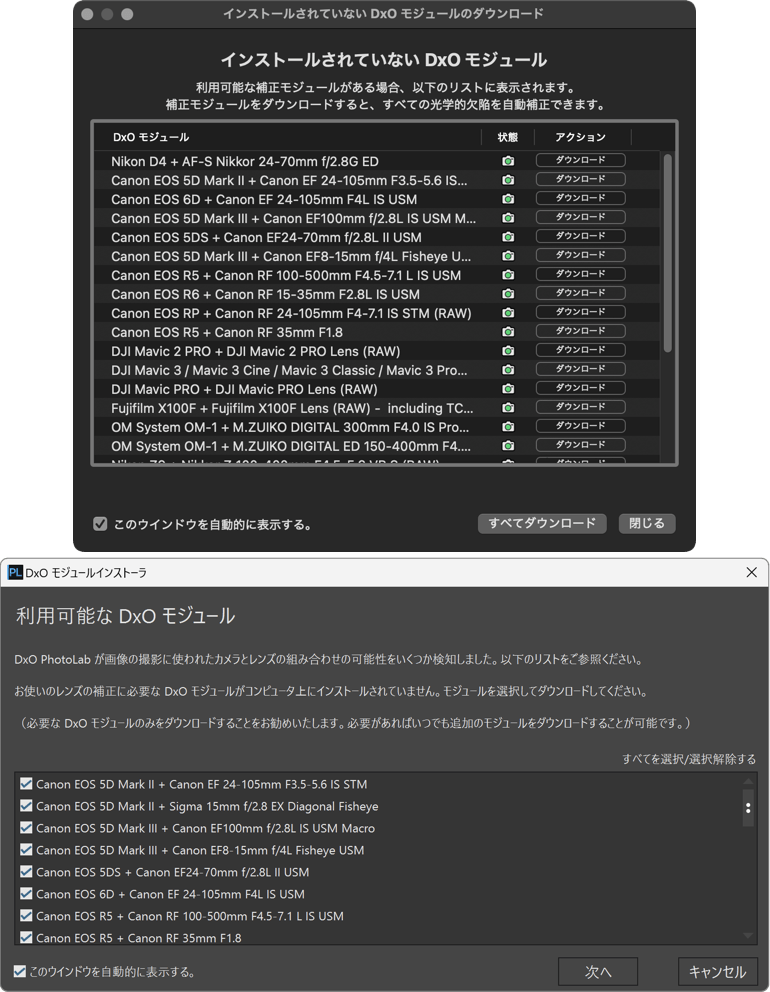This screenshot has width=770, height=992.
Task: Uncheck 5D Mark III + EF8-15mm Fisheye USM checkbox
Action: (26, 850)
